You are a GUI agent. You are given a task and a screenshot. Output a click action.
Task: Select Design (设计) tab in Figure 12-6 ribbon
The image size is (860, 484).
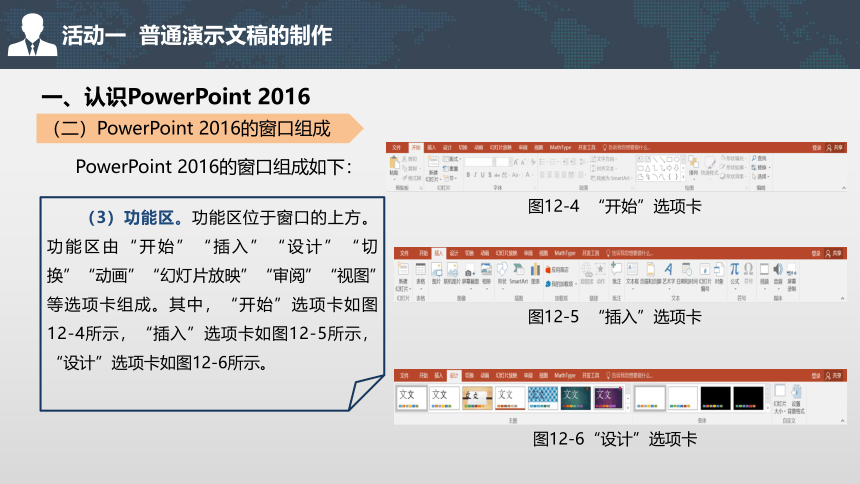tap(454, 375)
